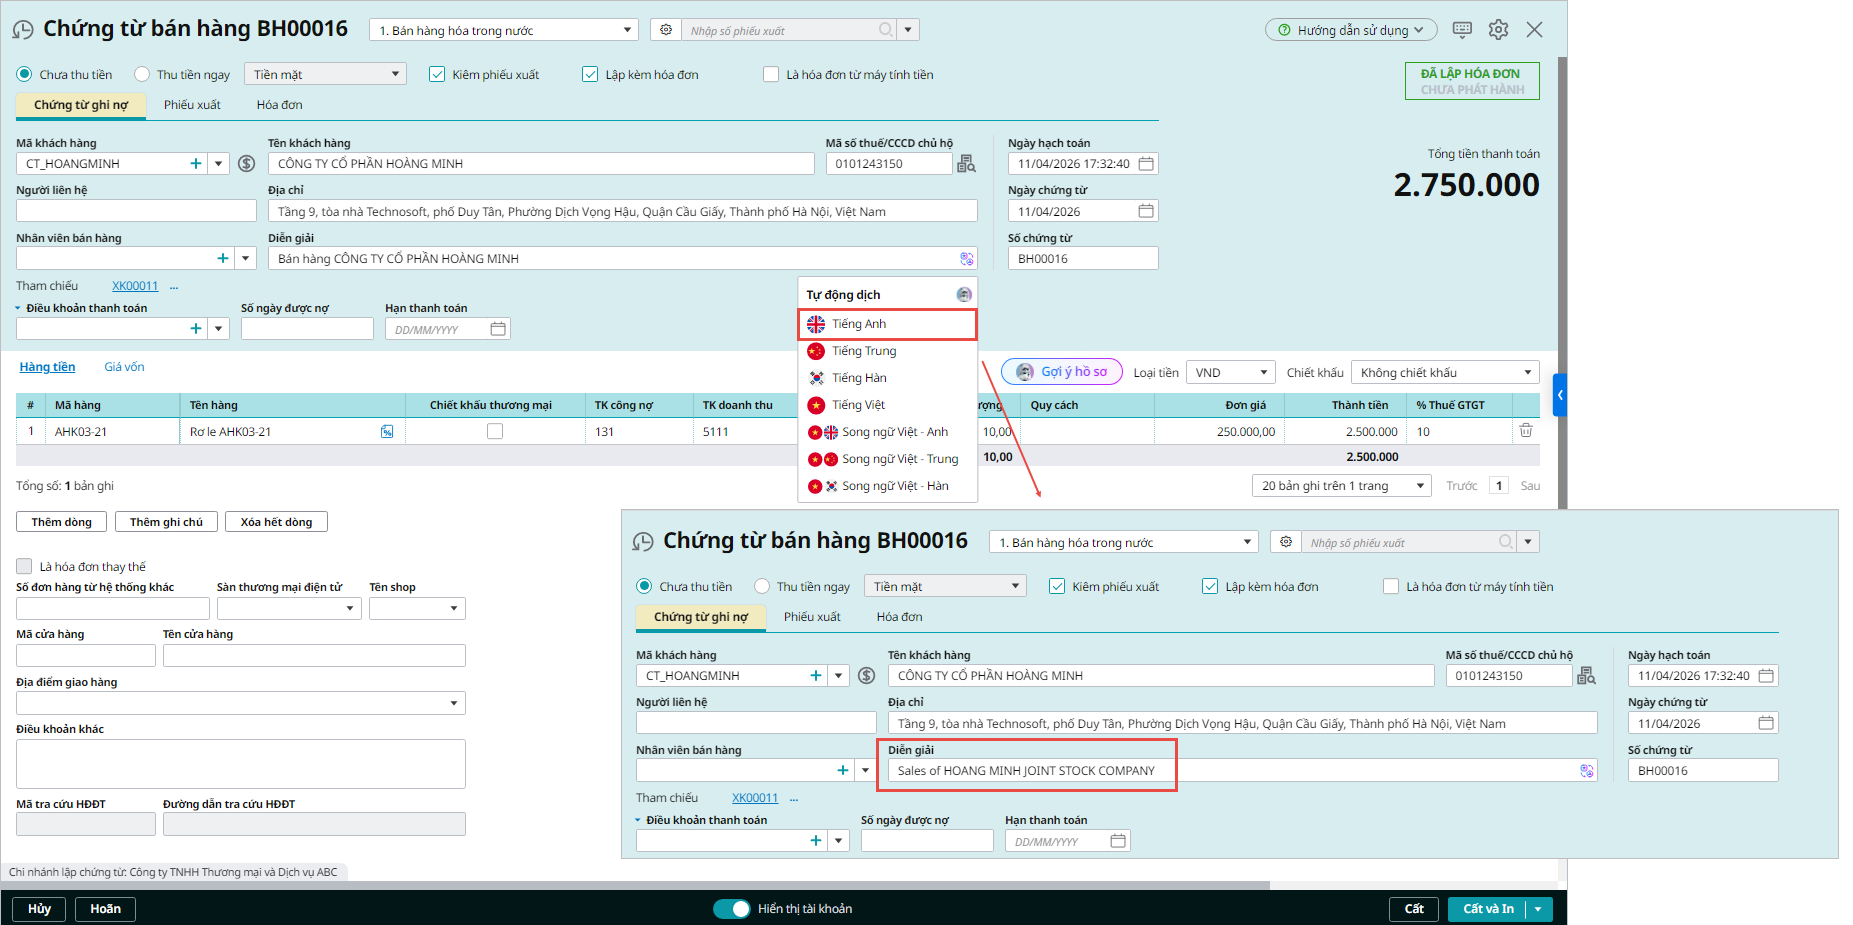The height and width of the screenshot is (925, 1853).
Task: Click the tax code lookup icon
Action: click(x=966, y=164)
